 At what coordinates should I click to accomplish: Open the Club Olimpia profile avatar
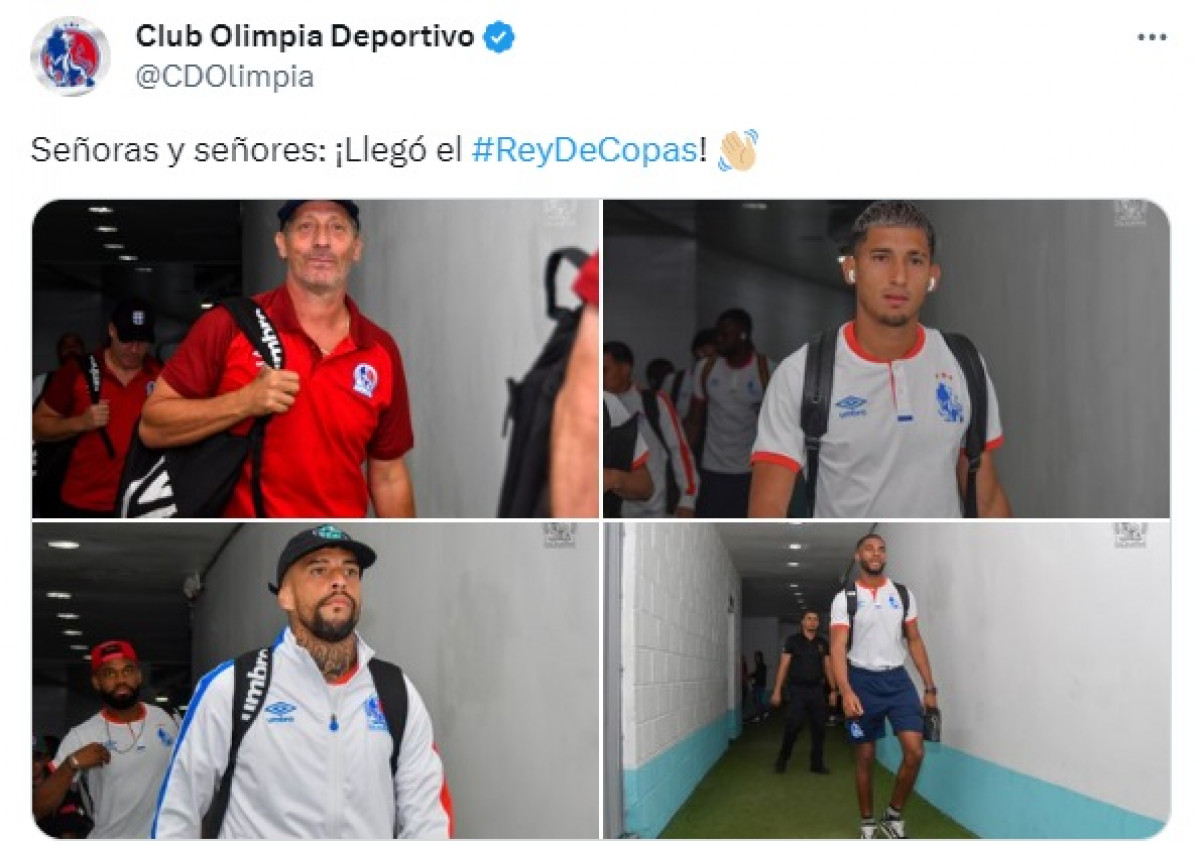point(70,56)
